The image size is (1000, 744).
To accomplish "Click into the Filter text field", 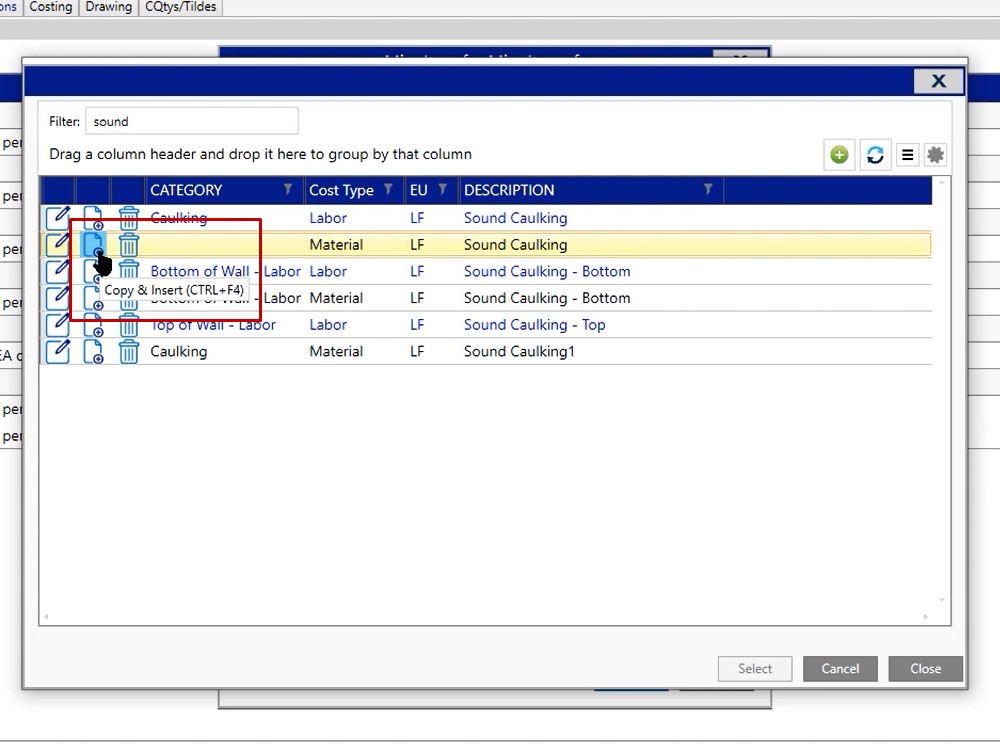I will click(191, 122).
